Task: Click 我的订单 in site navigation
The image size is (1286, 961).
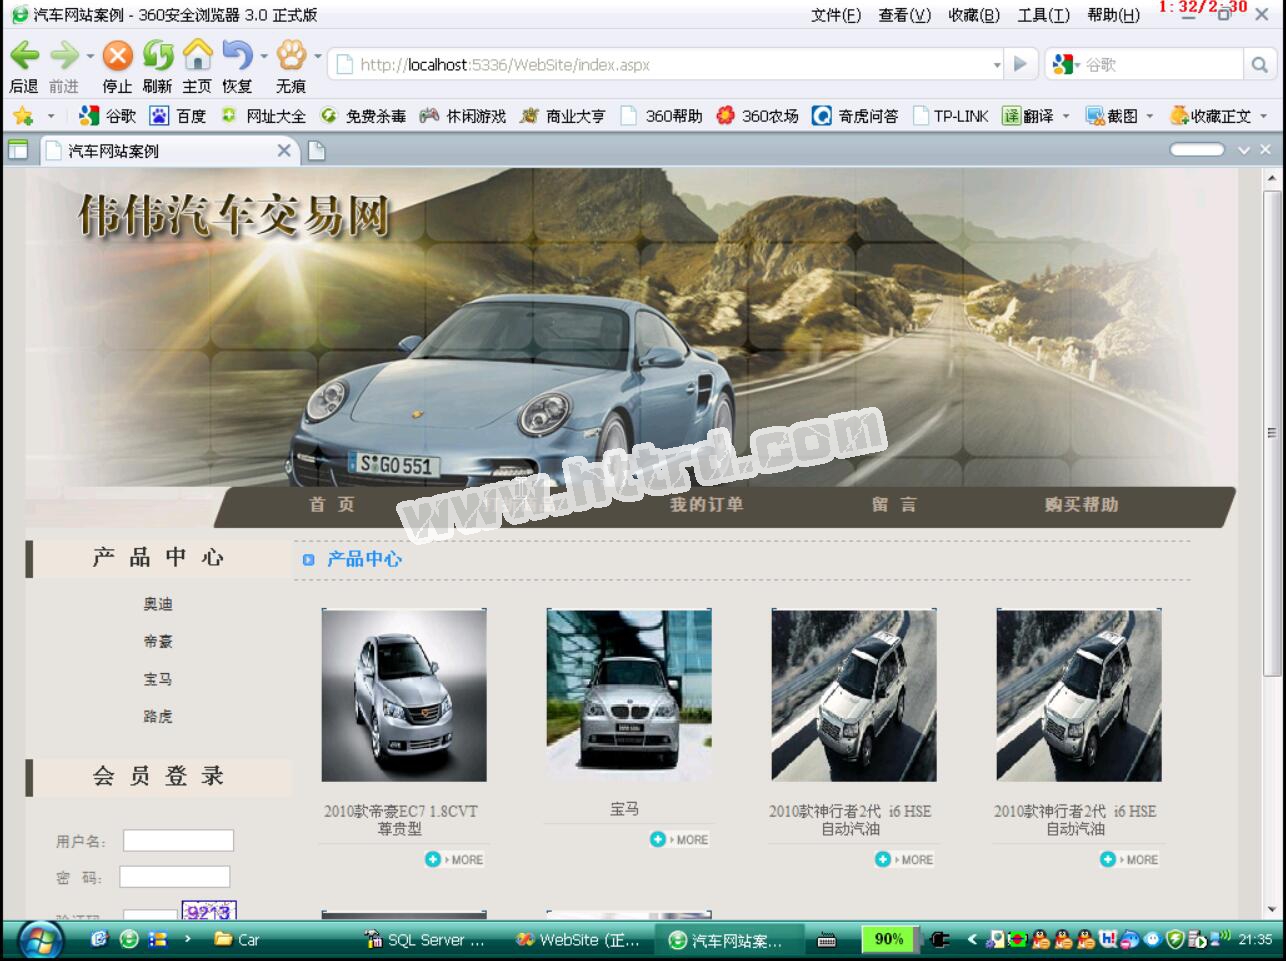Action: [x=707, y=505]
